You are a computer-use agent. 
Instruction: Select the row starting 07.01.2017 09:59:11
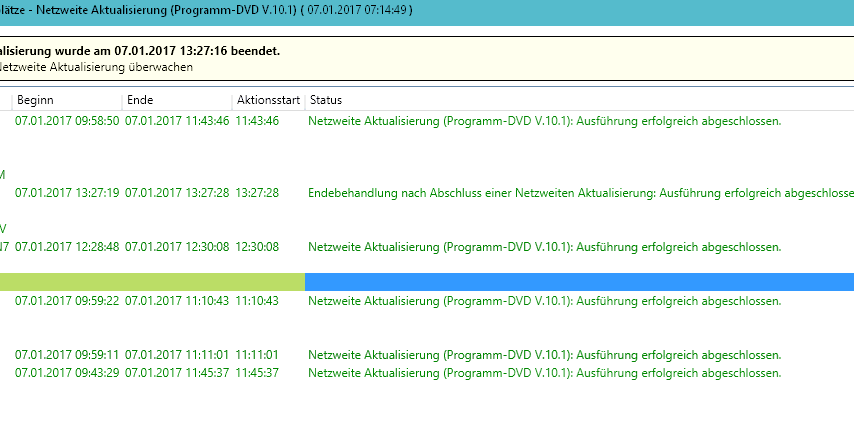coord(67,355)
